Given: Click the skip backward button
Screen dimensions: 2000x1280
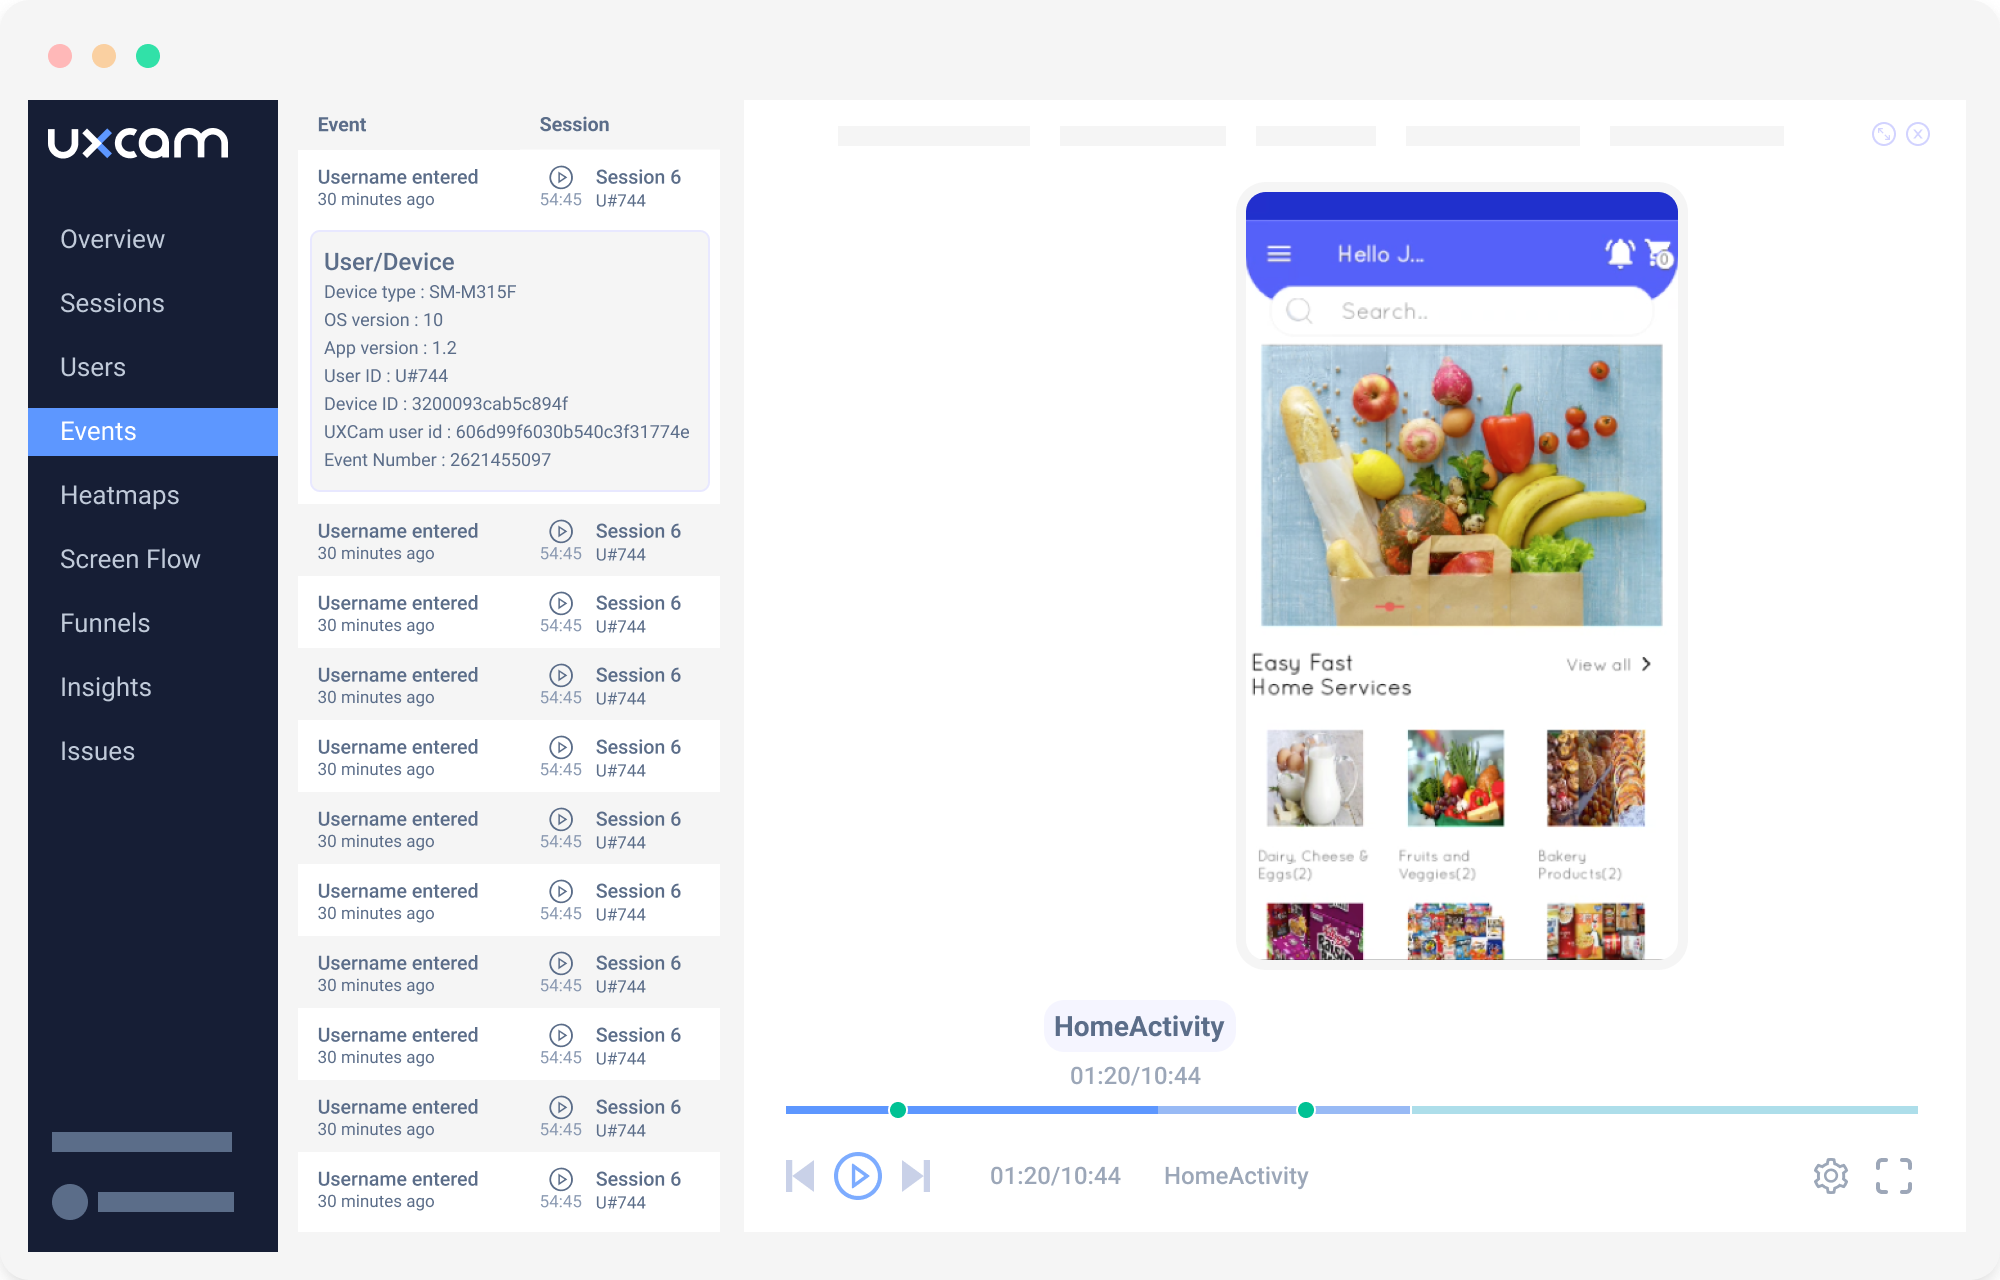Looking at the screenshot, I should pos(800,1176).
